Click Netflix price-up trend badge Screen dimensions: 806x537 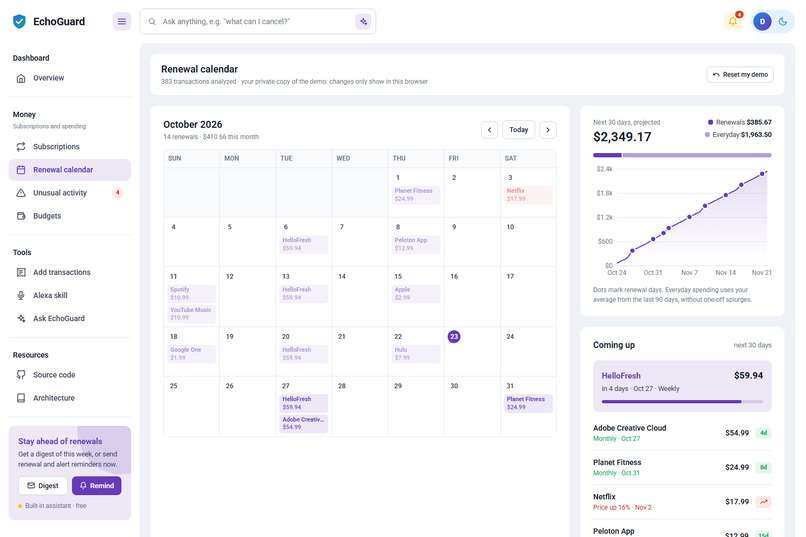pyautogui.click(x=764, y=502)
